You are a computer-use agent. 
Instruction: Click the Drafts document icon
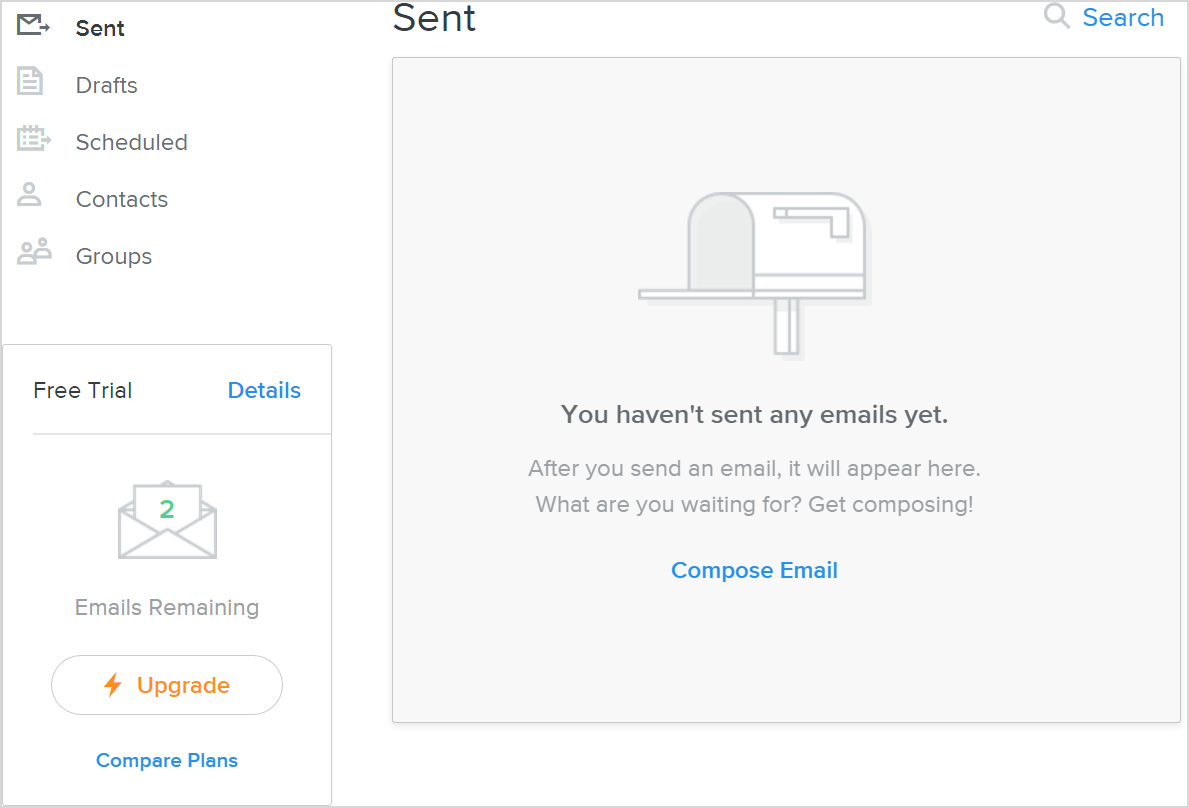[31, 83]
